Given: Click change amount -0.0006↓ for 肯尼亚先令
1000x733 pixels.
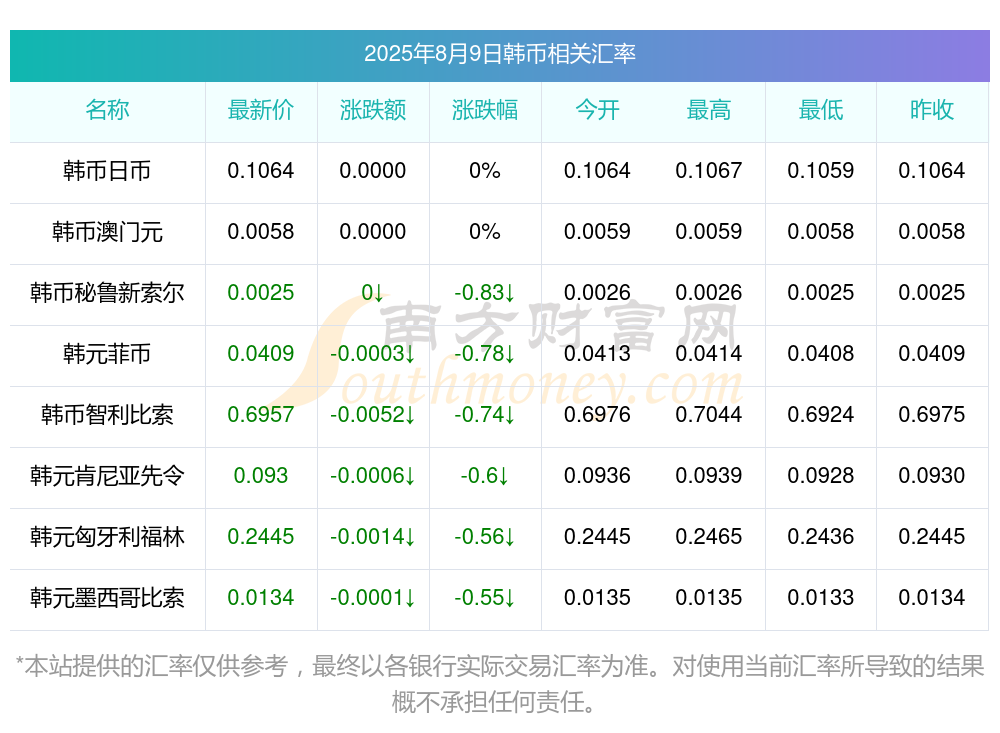Looking at the screenshot, I should point(373,476).
